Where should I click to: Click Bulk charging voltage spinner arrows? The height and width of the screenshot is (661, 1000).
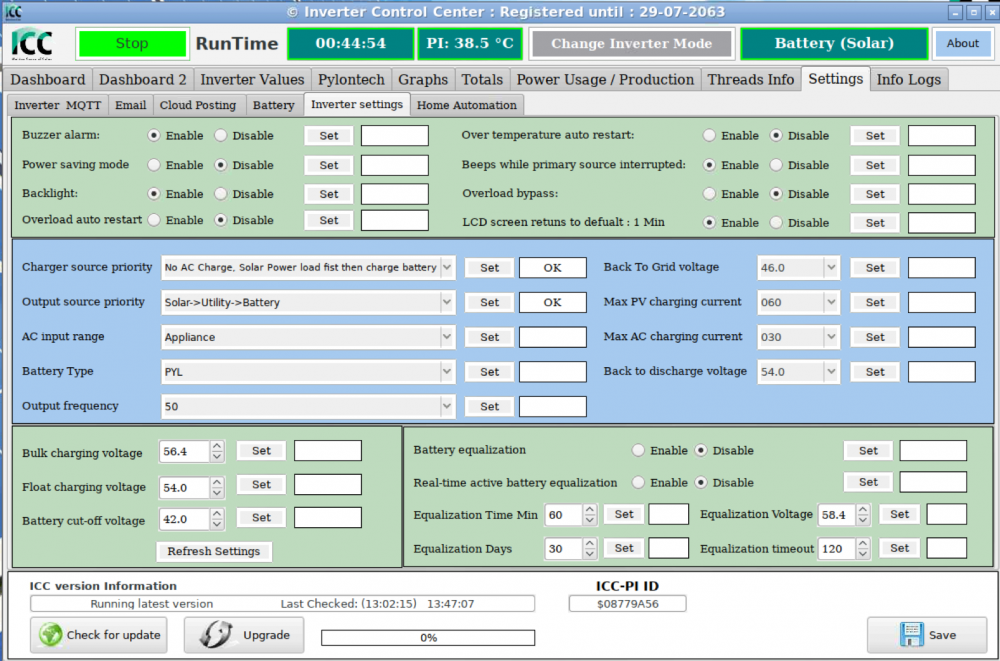[217, 451]
